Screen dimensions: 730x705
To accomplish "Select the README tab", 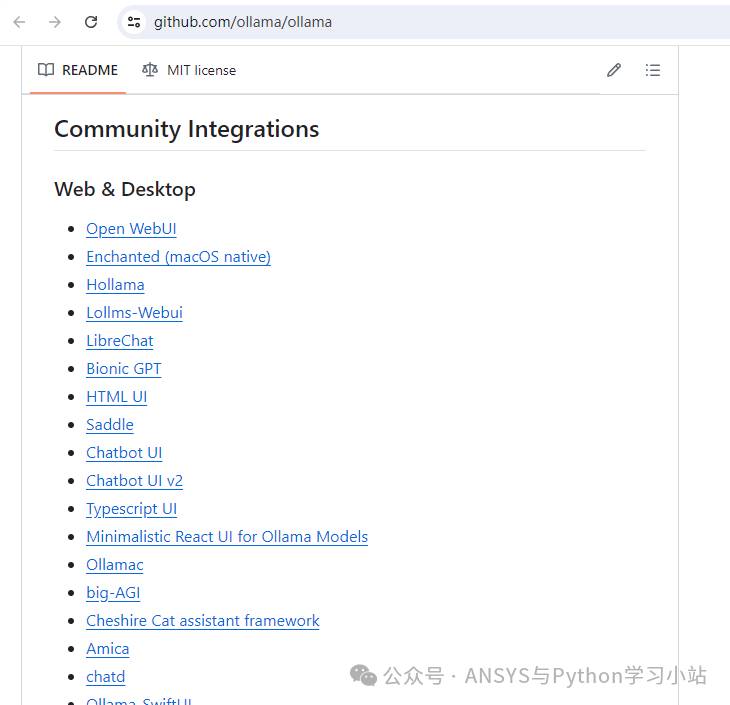I will tap(78, 70).
